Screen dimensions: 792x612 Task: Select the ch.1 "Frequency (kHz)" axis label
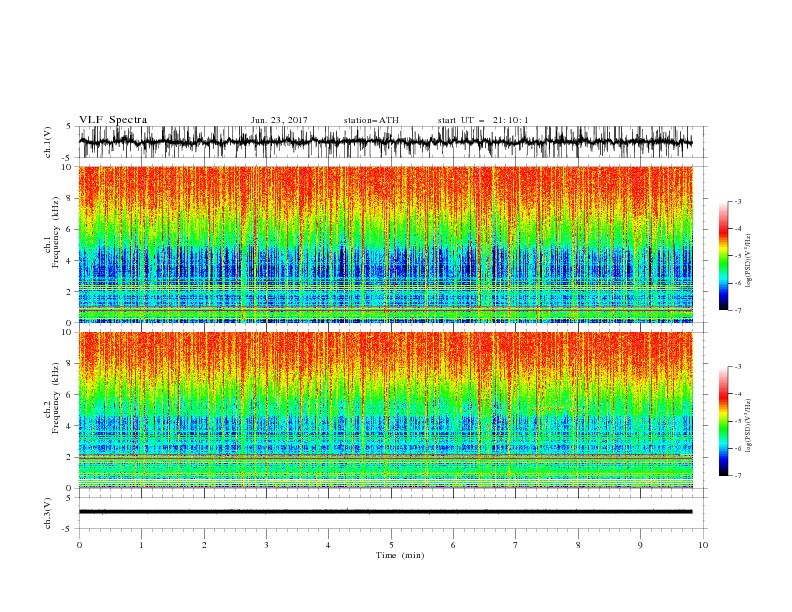(55, 233)
